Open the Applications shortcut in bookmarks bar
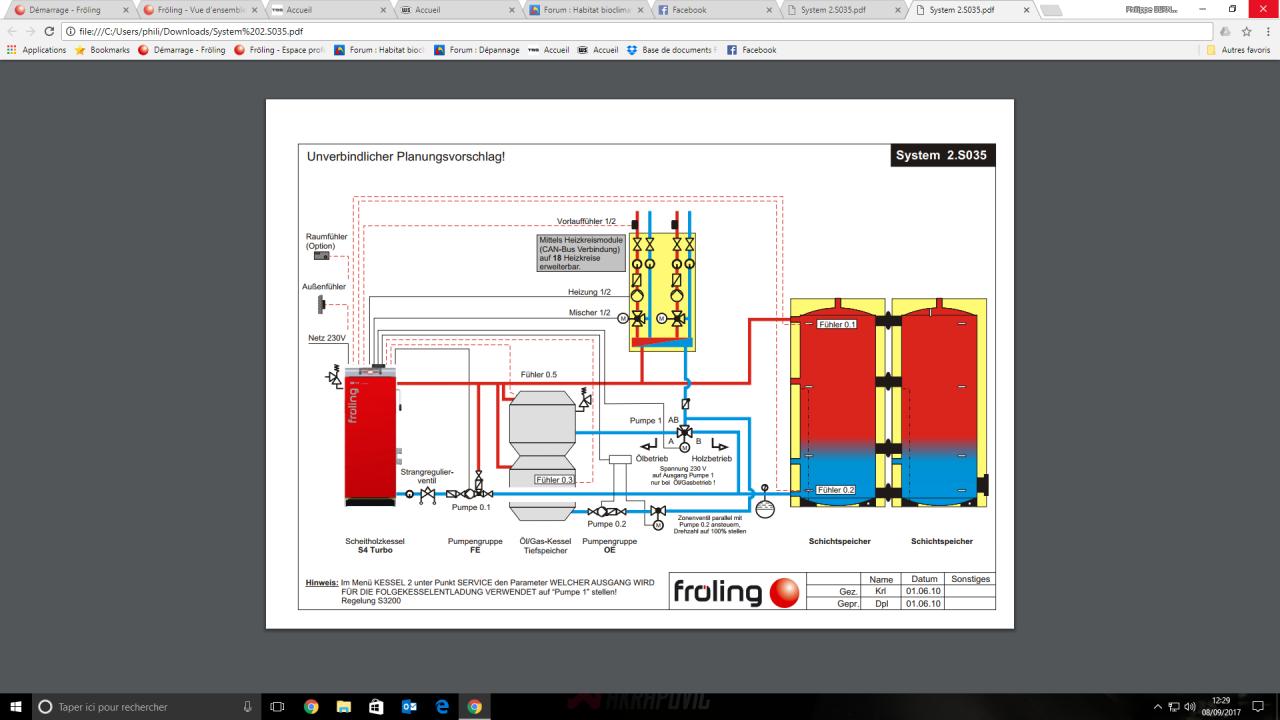 tap(36, 50)
